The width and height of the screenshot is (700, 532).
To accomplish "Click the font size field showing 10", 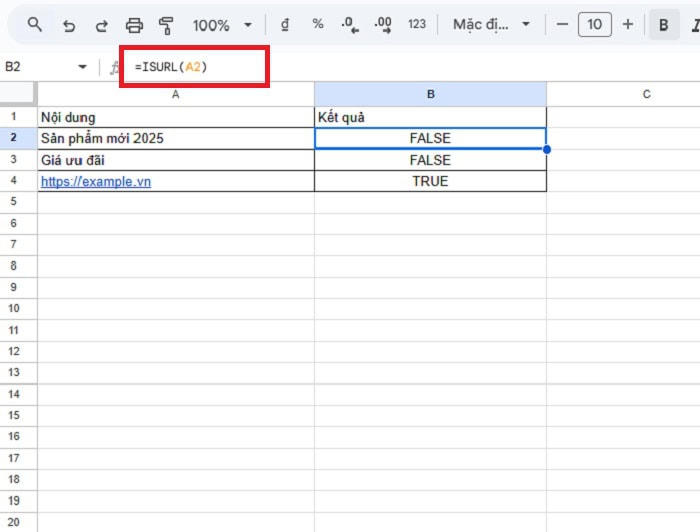I will 594,24.
